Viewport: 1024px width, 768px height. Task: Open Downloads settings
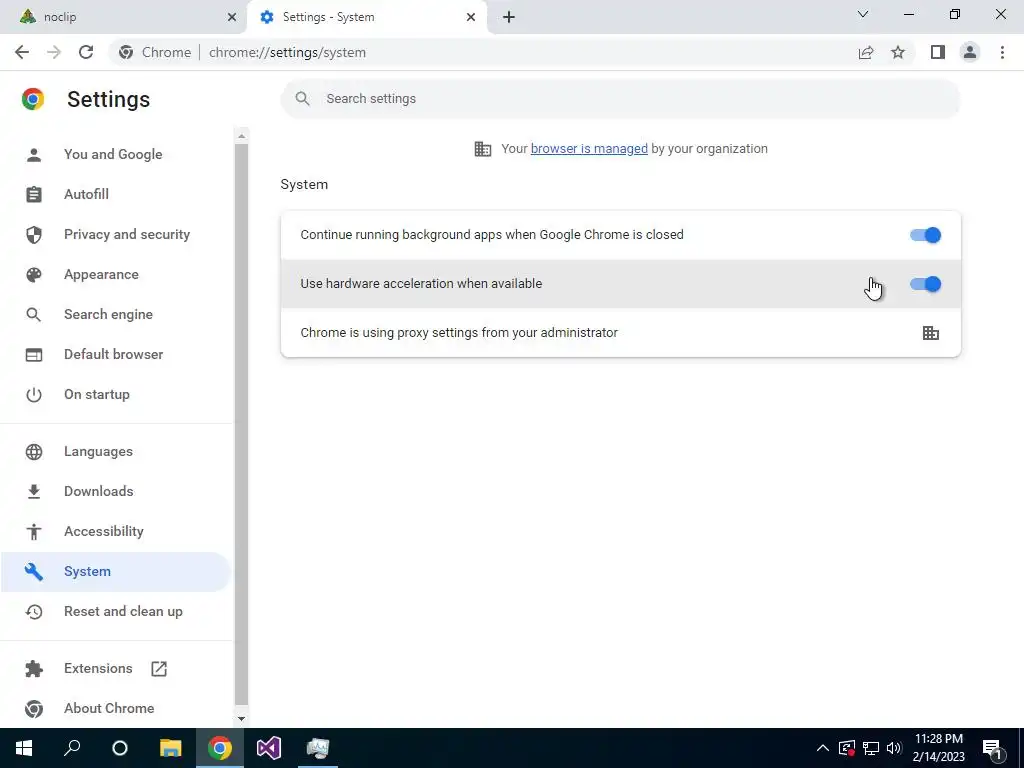[x=116, y=492]
